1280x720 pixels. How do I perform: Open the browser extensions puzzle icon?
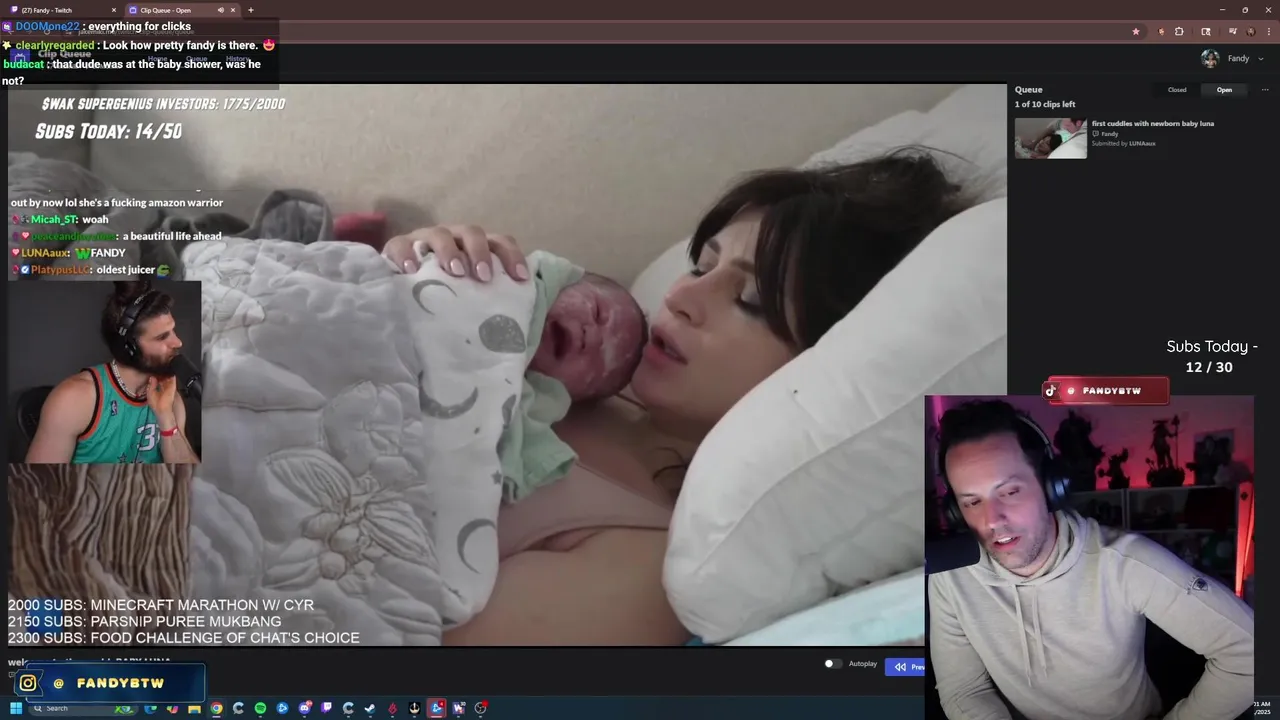(1179, 32)
